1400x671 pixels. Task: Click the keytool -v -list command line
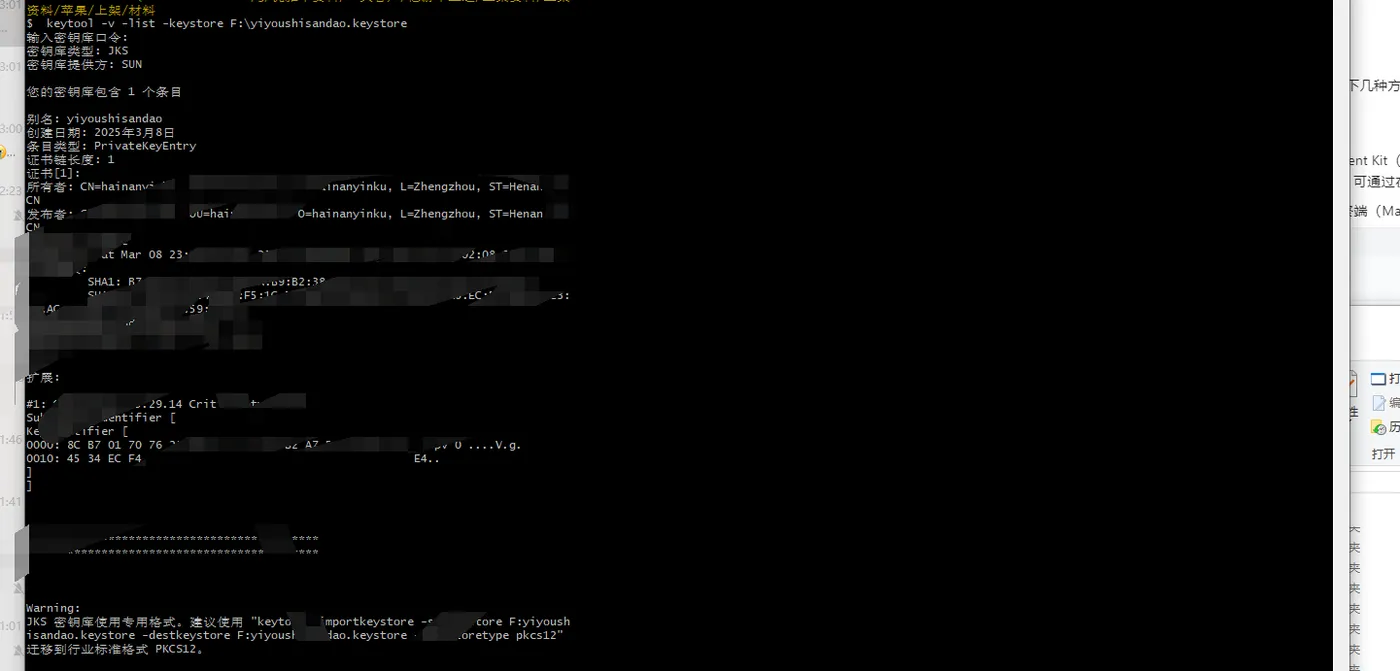[x=217, y=23]
